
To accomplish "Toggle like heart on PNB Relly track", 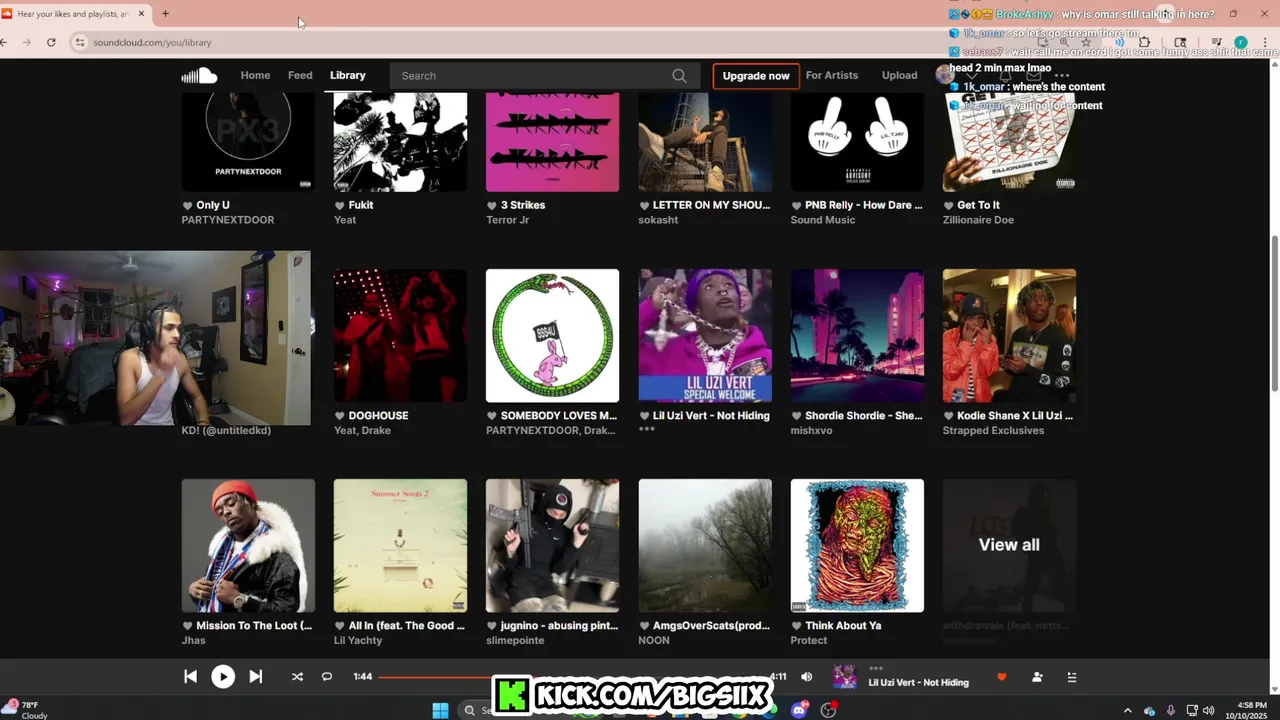I will 796,205.
